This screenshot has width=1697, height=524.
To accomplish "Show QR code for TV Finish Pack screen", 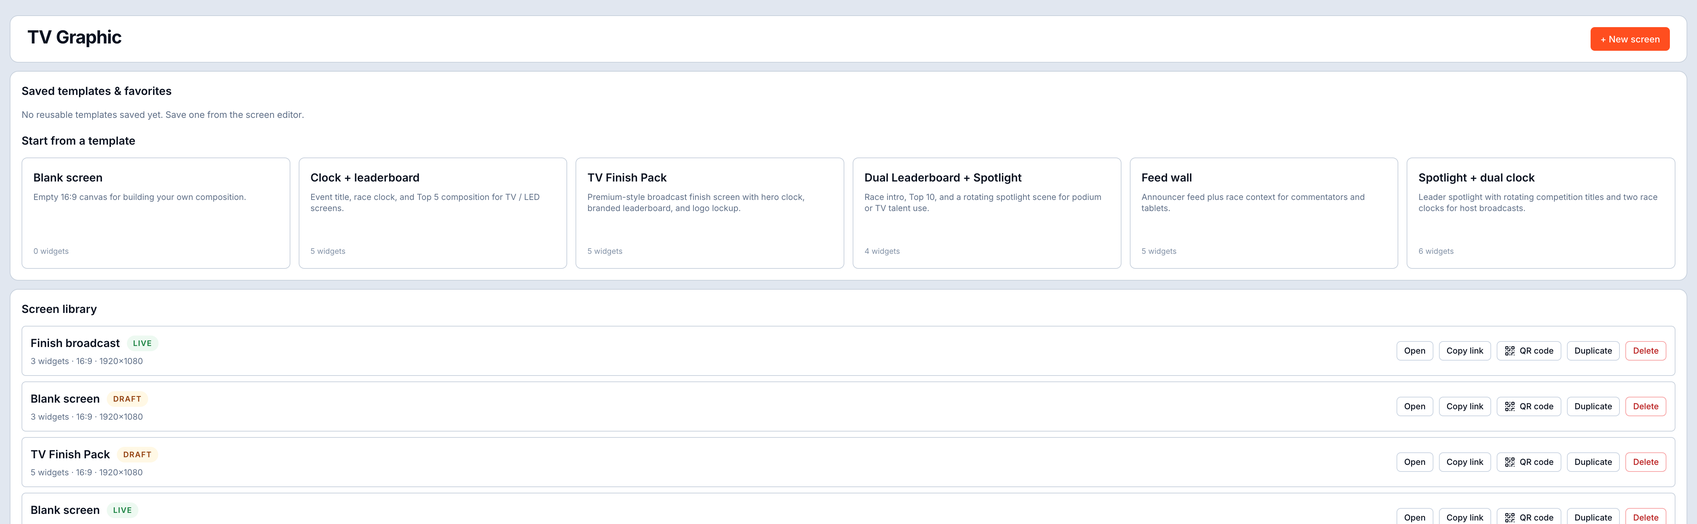I will [x=1529, y=462].
